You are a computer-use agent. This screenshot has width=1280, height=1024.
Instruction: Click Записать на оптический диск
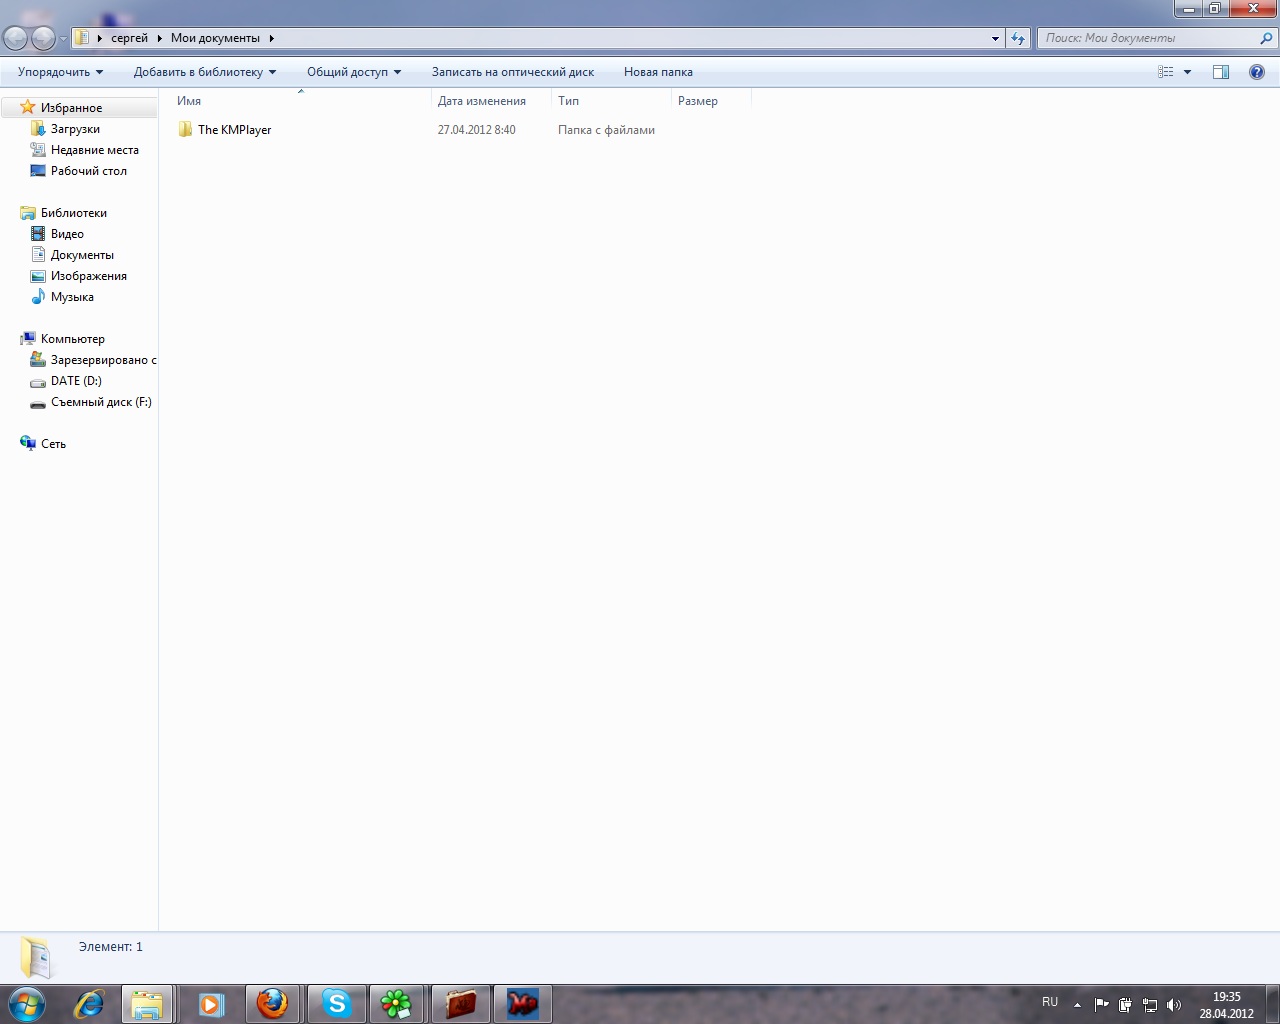[512, 72]
